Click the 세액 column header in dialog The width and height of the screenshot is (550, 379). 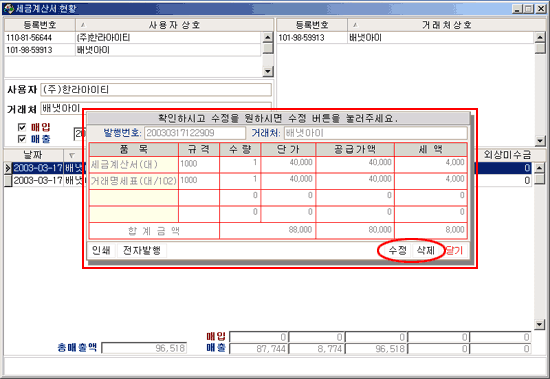point(431,149)
